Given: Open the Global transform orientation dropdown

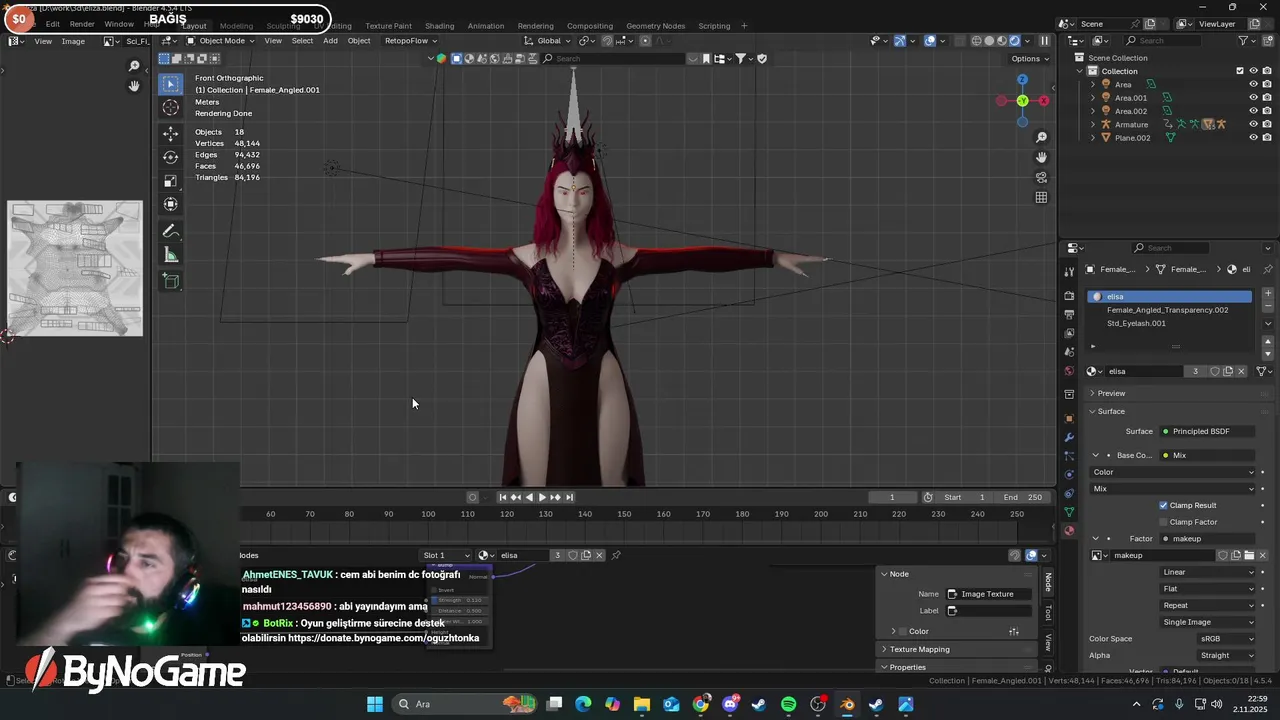Looking at the screenshot, I should pyautogui.click(x=547, y=41).
